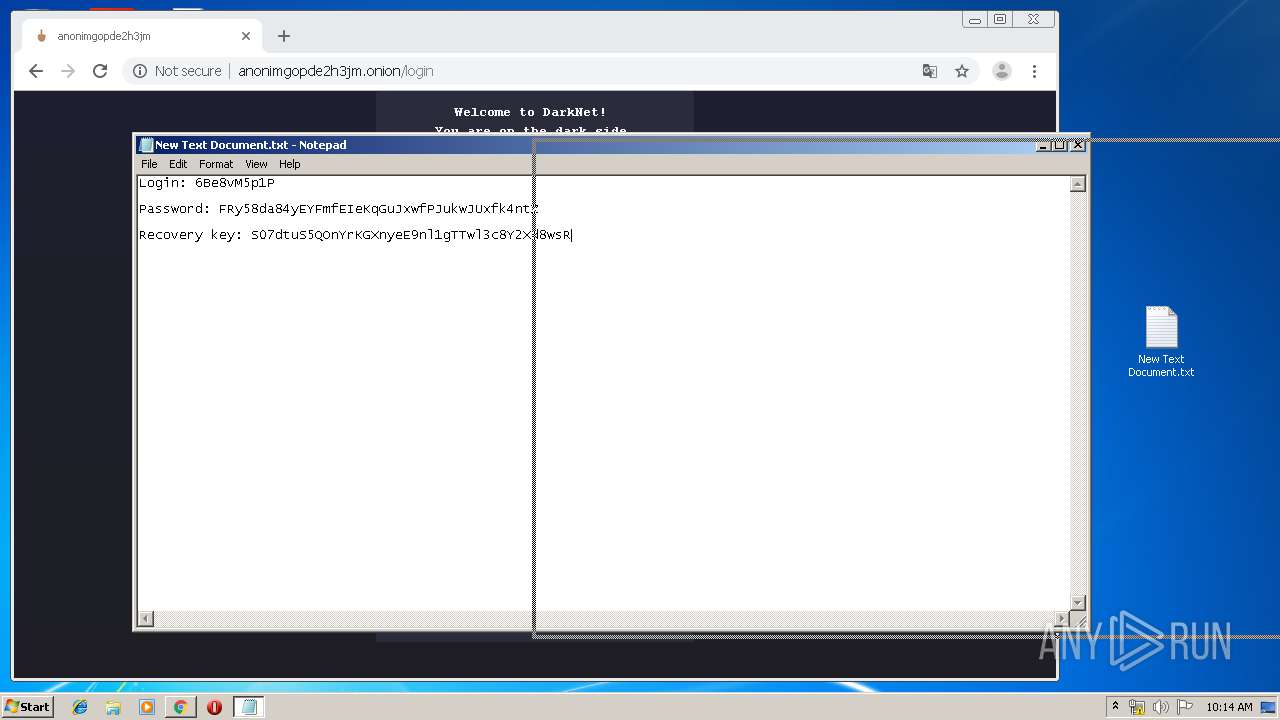Viewport: 1280px width, 720px height.
Task: Launch Internet Explorer from taskbar
Action: click(x=80, y=707)
